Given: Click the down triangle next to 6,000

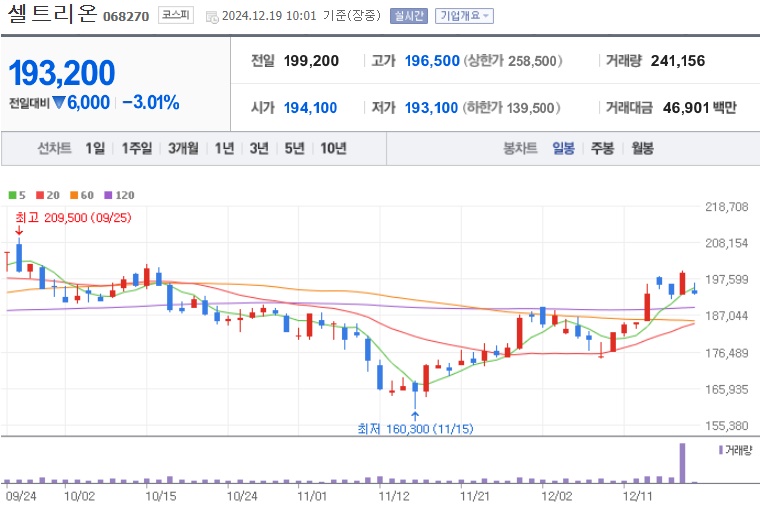Looking at the screenshot, I should pos(59,103).
